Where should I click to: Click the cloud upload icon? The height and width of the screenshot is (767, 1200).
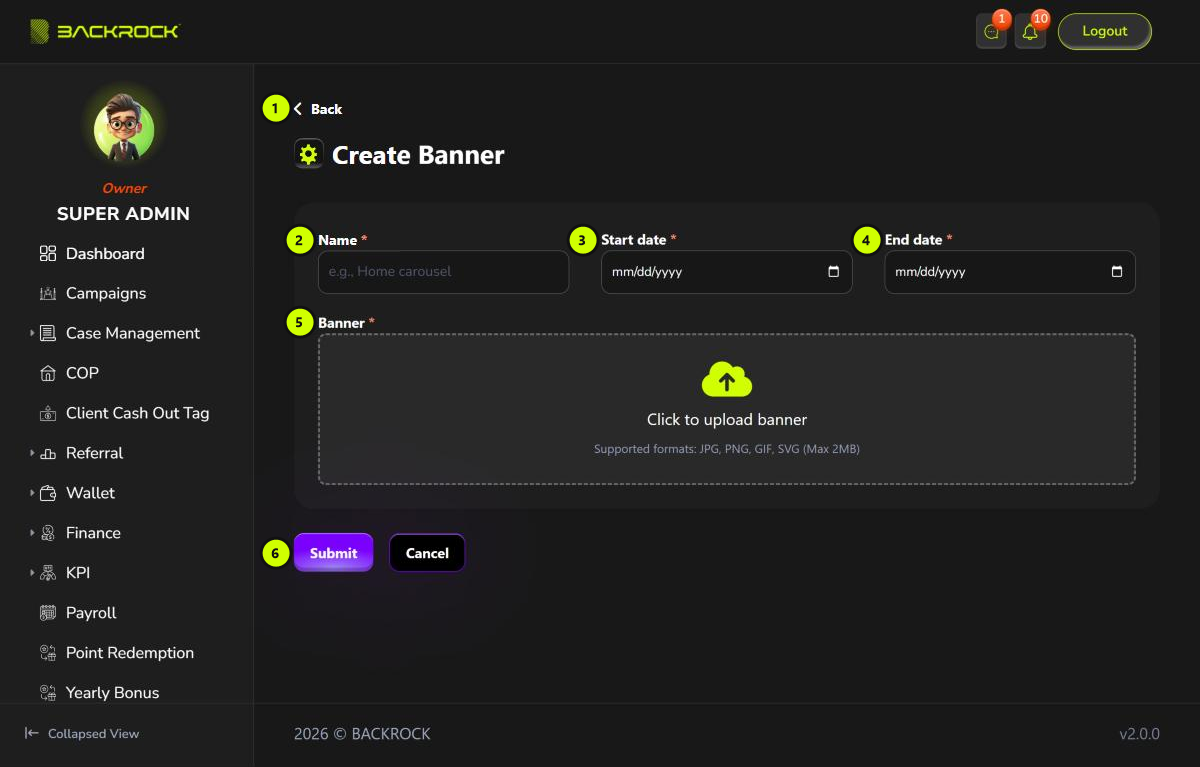tap(727, 380)
